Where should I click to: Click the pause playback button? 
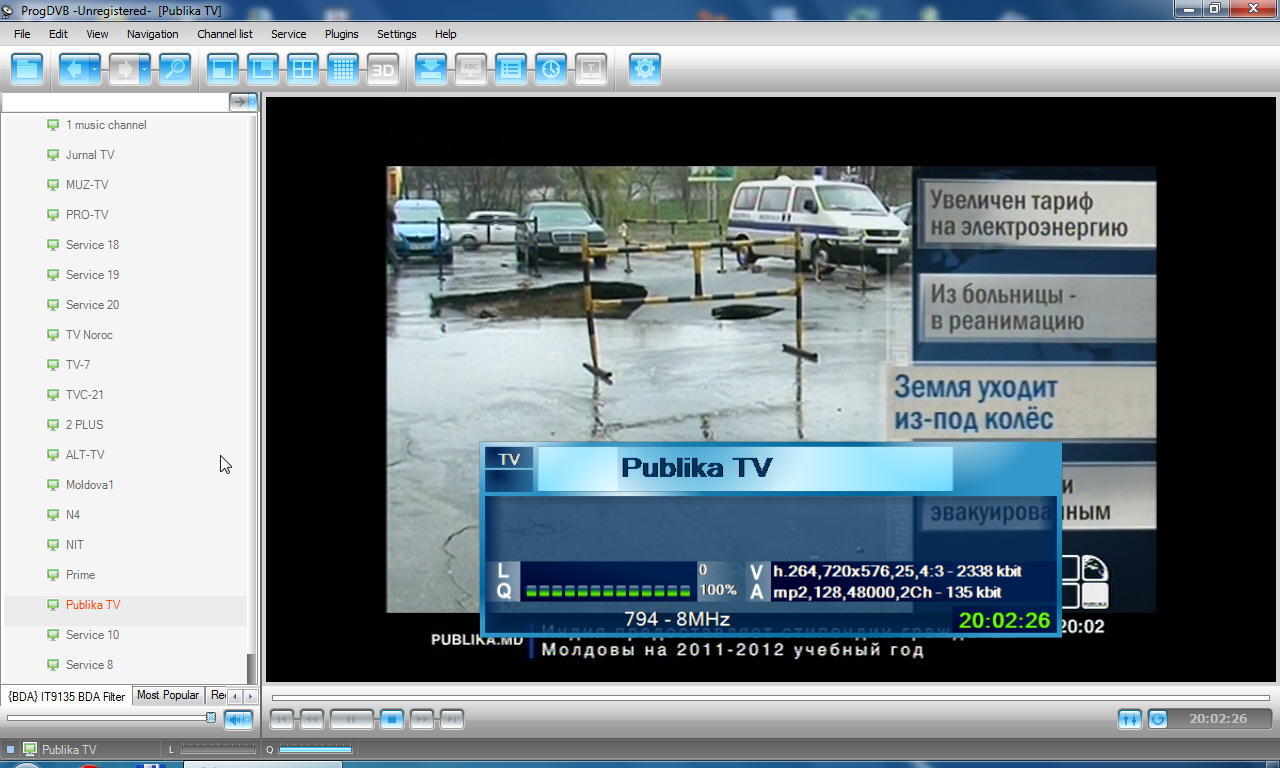pos(352,718)
